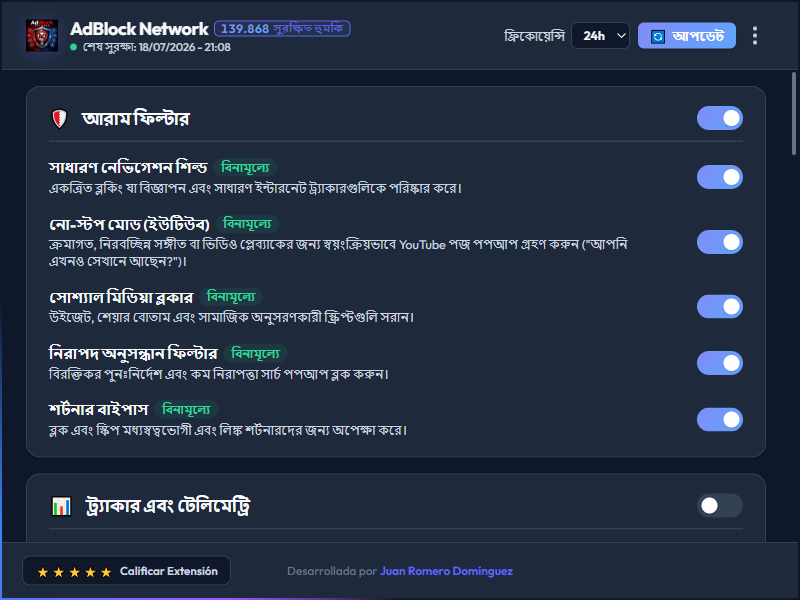This screenshot has width=800, height=600.
Task: Click the বিনামূল্যে tag beside নো-স্টপ মোড
Action: tap(247, 223)
